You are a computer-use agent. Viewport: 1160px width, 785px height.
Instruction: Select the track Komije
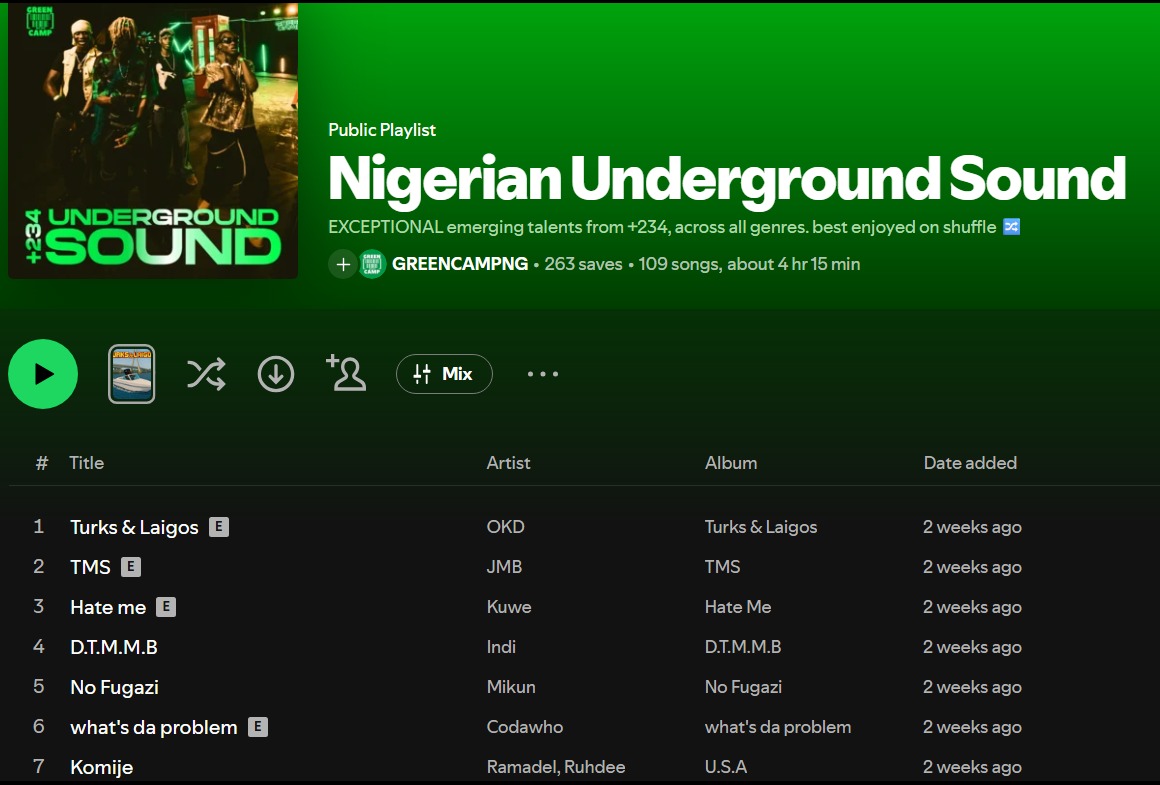[101, 767]
